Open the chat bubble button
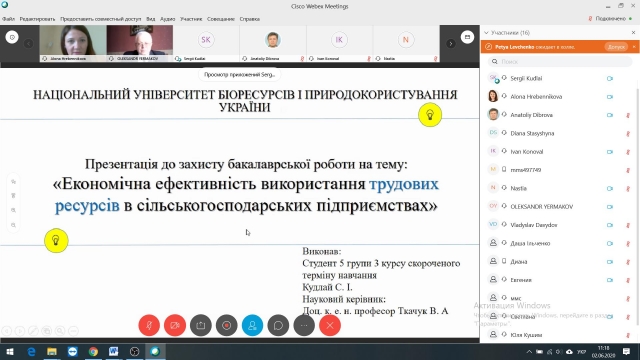Image resolution: width=640 pixels, height=360 pixels. click(x=278, y=325)
